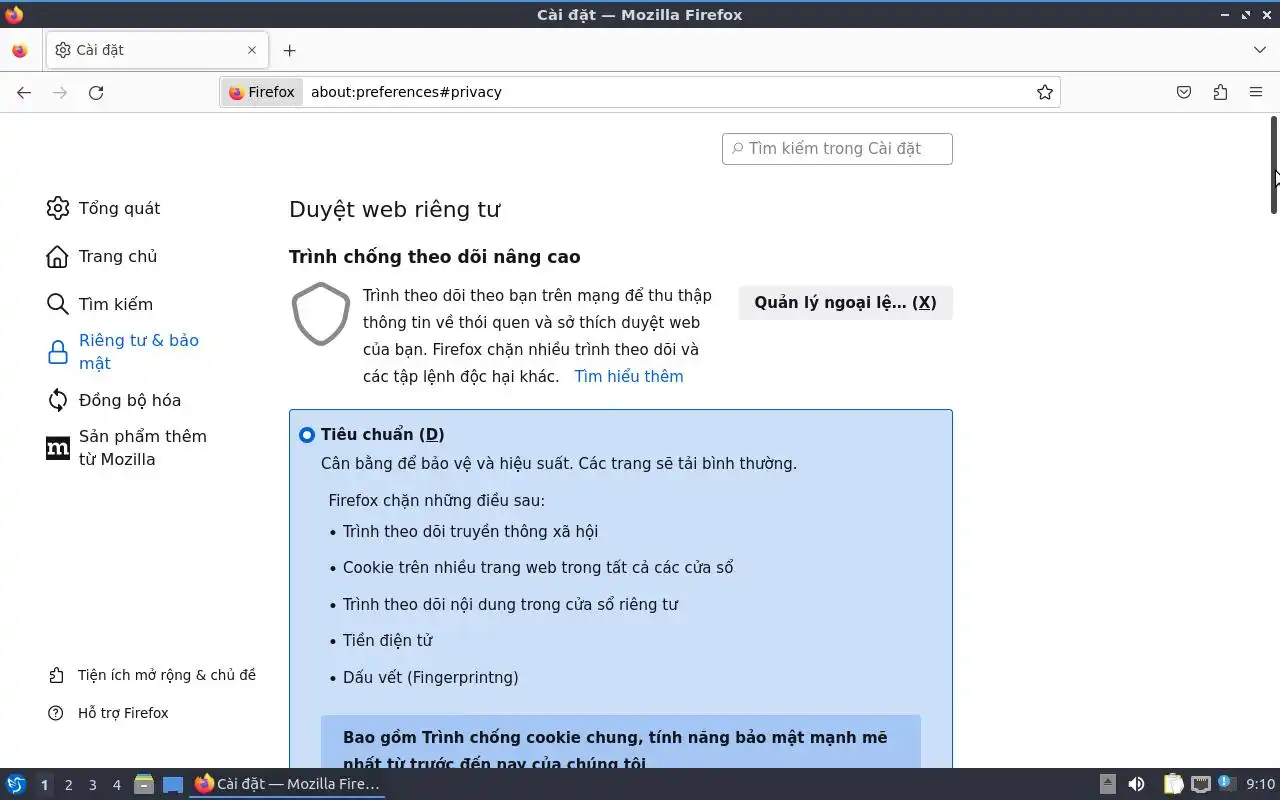Open Tiện ích mở rộng & chủ đề
The height and width of the screenshot is (800, 1280).
point(152,675)
